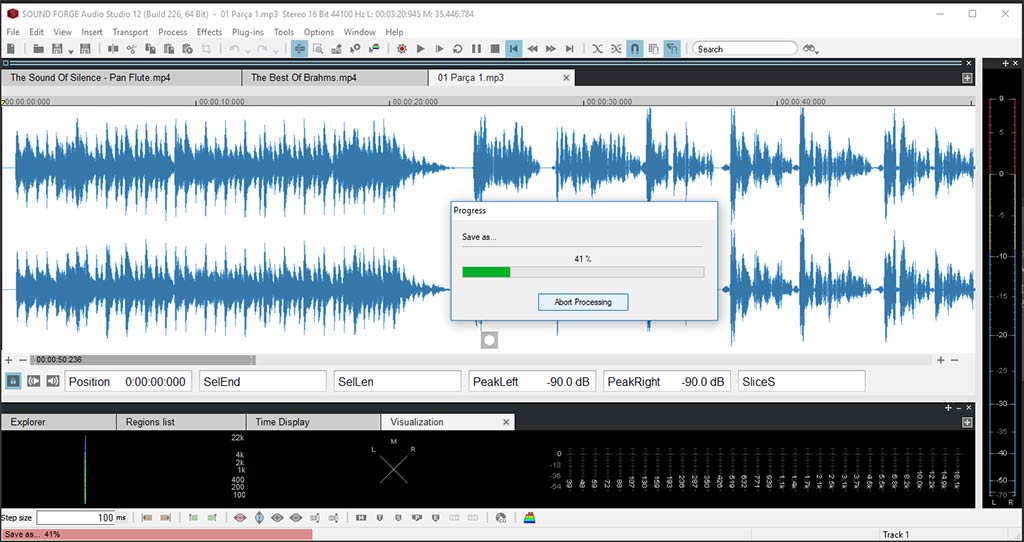Image resolution: width=1024 pixels, height=542 pixels.
Task: Create a new file with New icon
Action: coord(10,49)
